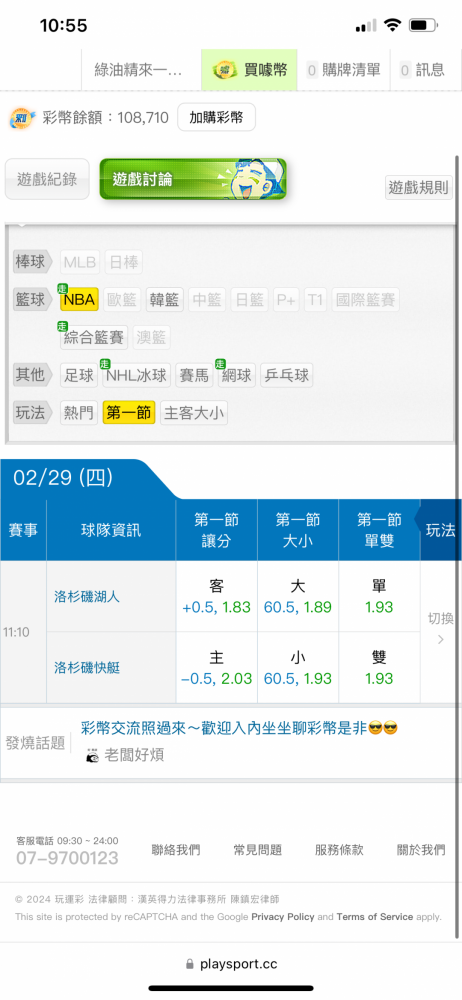Open 洛杉磯湖人 team link
Screen dimensions: 462x1000
(x=87, y=597)
